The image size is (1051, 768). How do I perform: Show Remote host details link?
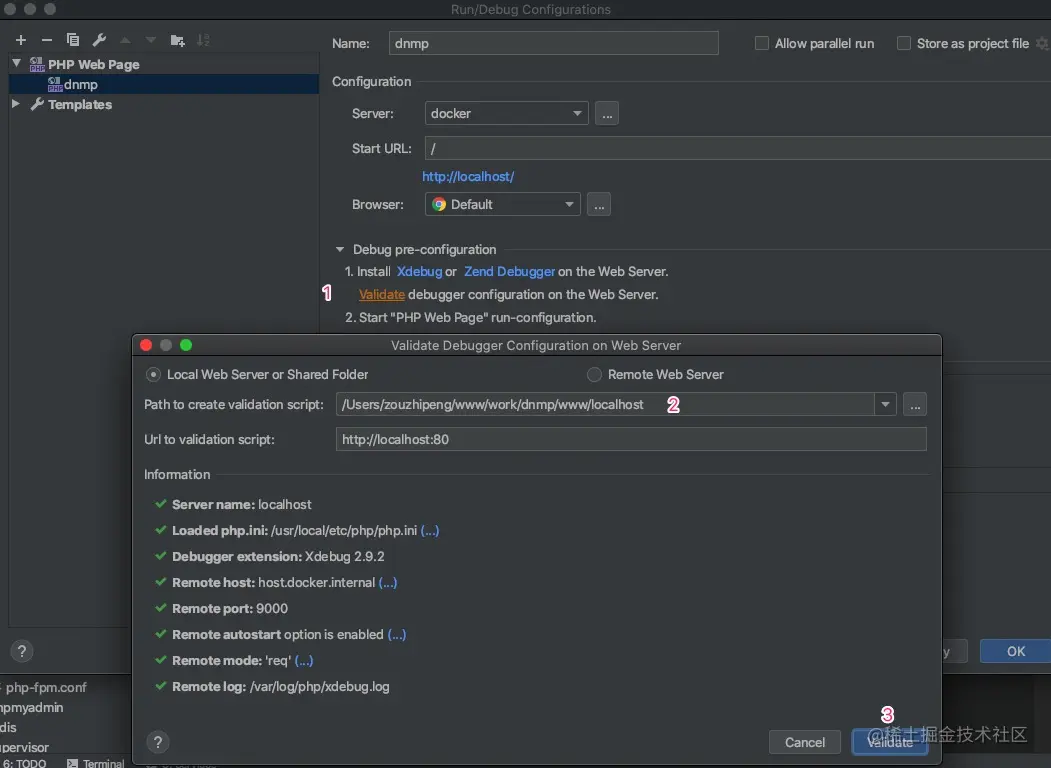[x=387, y=582]
